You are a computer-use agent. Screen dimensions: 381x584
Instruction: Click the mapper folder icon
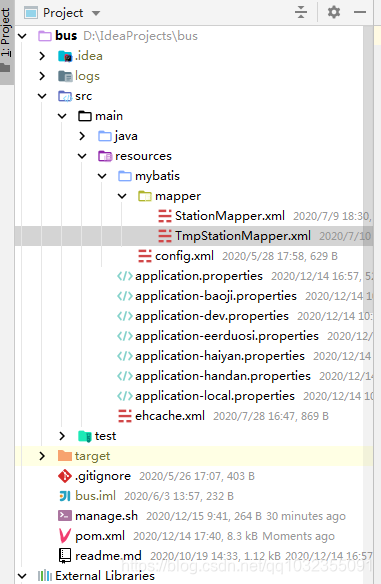tap(145, 196)
